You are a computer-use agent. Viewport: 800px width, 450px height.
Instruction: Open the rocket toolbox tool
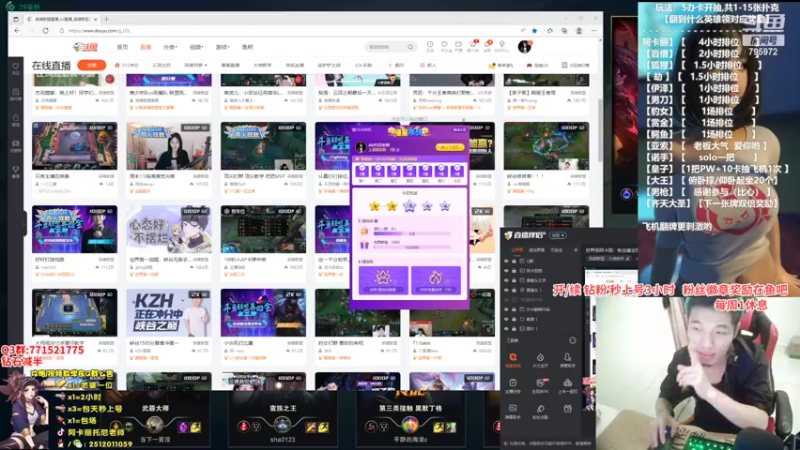[540, 411]
